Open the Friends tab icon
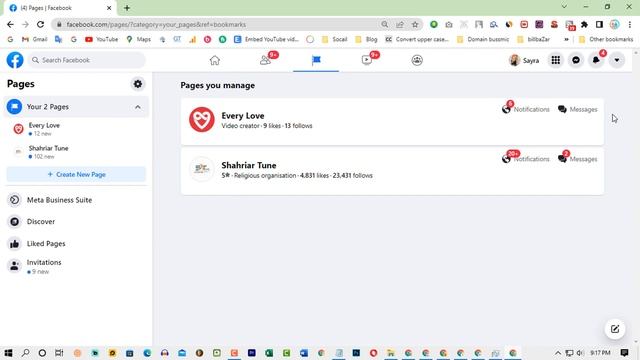640x360 pixels. pyautogui.click(x=265, y=60)
